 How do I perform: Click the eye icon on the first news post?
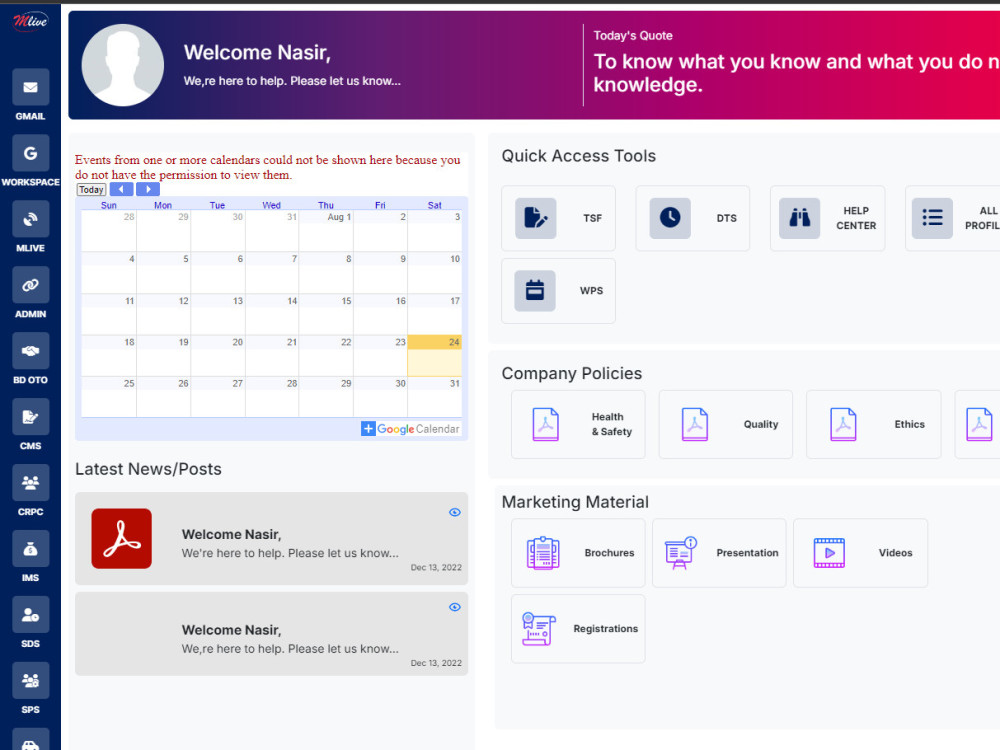(x=455, y=512)
